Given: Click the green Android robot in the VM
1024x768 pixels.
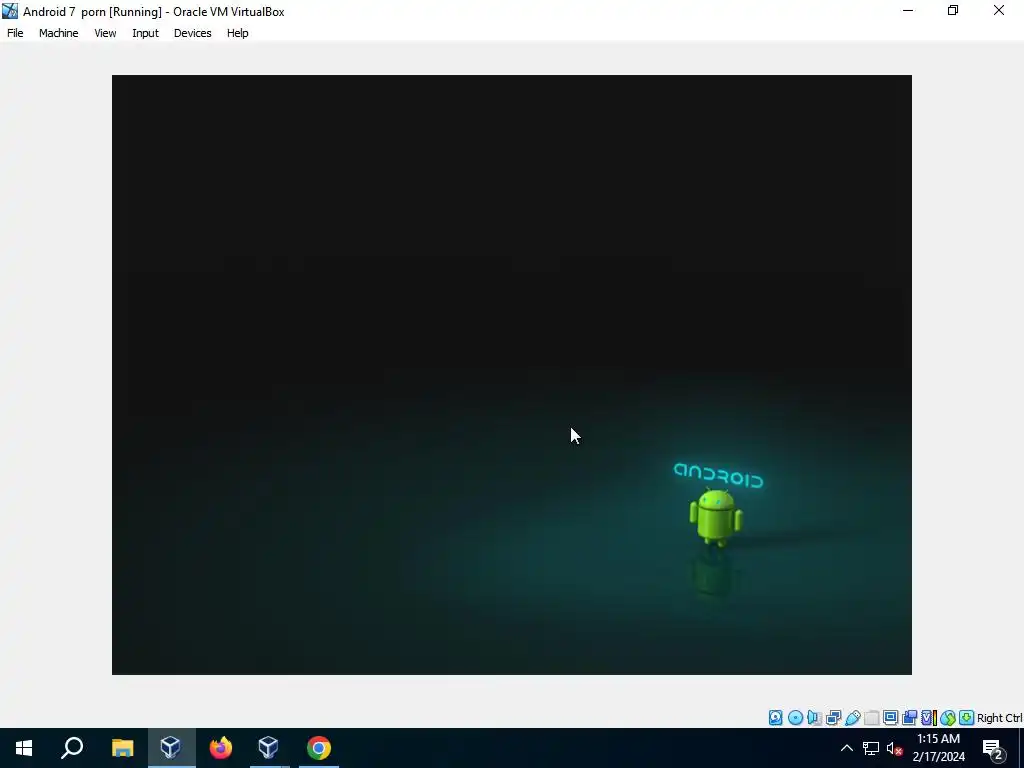Looking at the screenshot, I should (716, 517).
